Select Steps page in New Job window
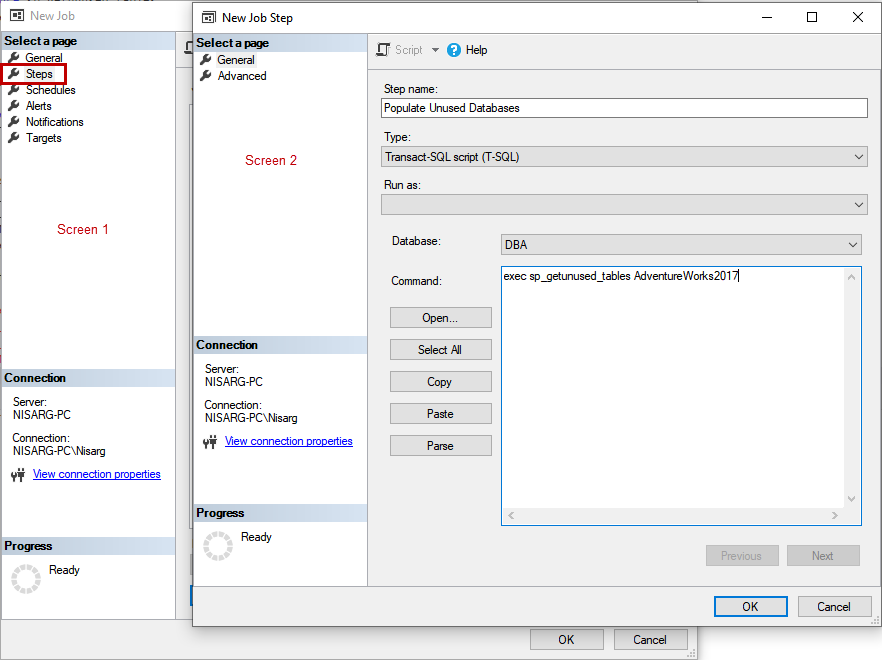 [39, 74]
